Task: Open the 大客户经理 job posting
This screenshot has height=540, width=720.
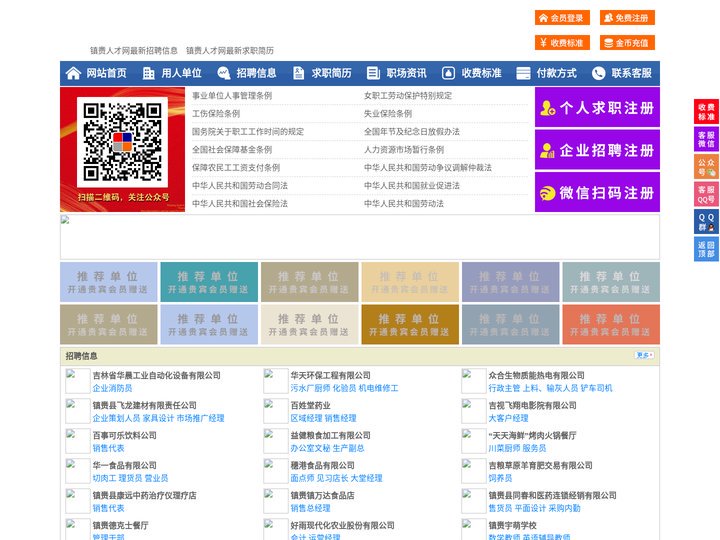Action: click(508, 418)
